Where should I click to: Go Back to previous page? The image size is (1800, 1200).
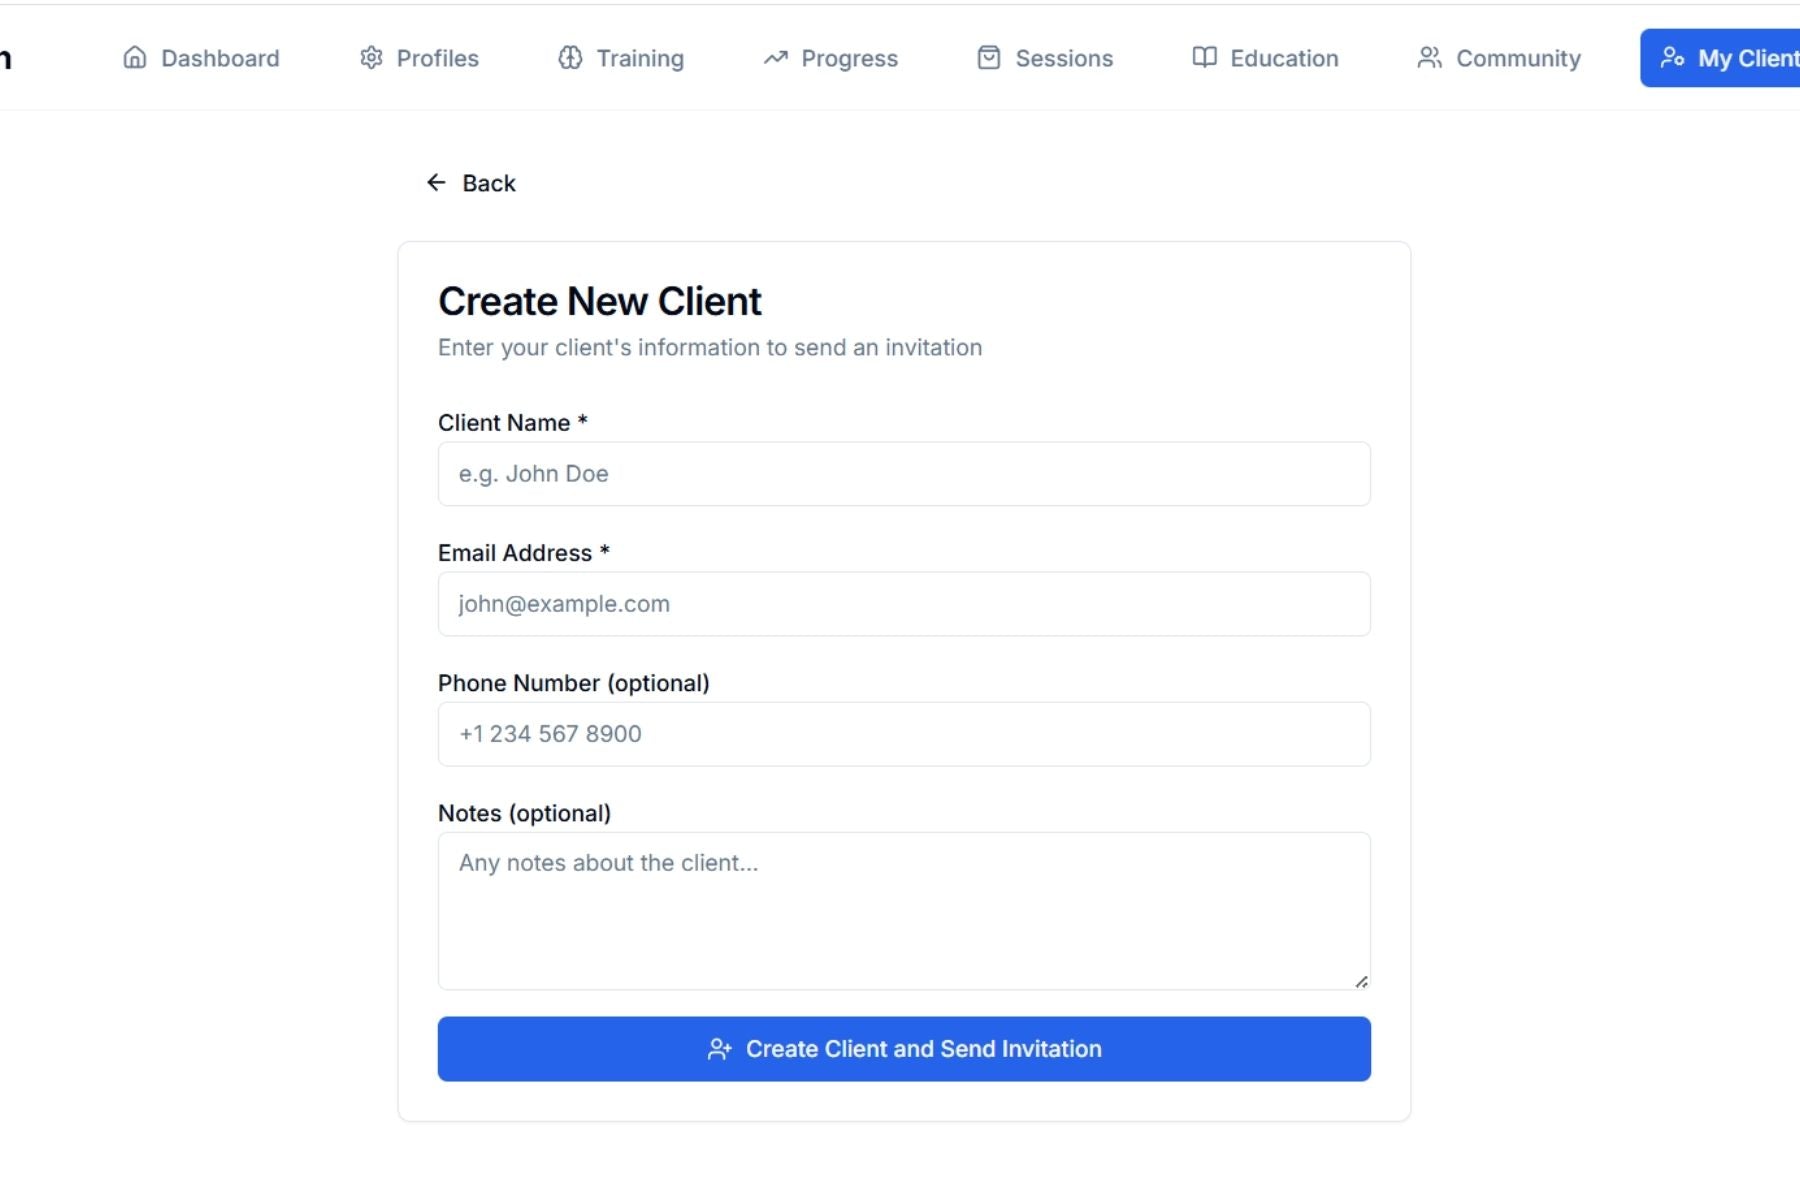(488, 183)
